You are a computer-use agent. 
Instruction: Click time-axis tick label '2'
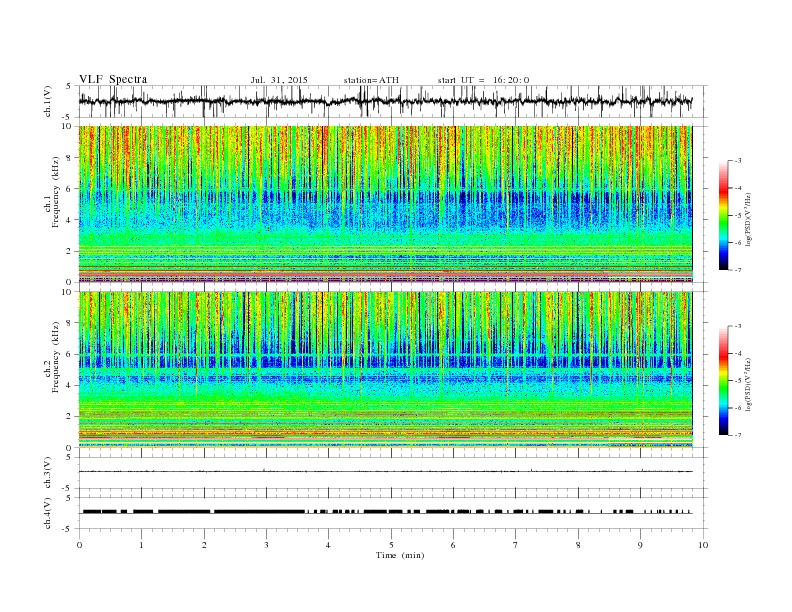tap(204, 545)
